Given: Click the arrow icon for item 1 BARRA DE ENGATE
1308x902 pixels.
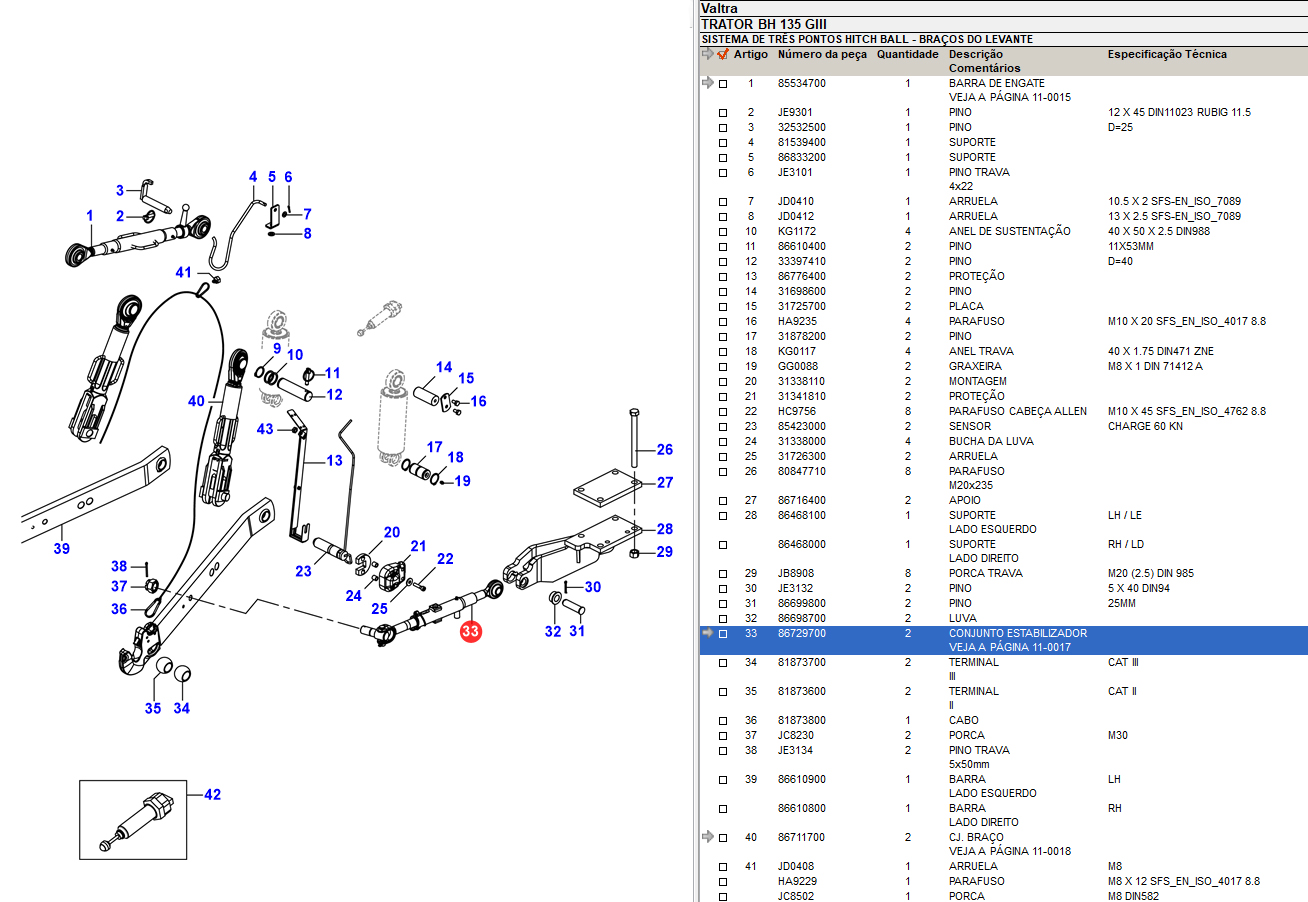Looking at the screenshot, I should coord(708,83).
